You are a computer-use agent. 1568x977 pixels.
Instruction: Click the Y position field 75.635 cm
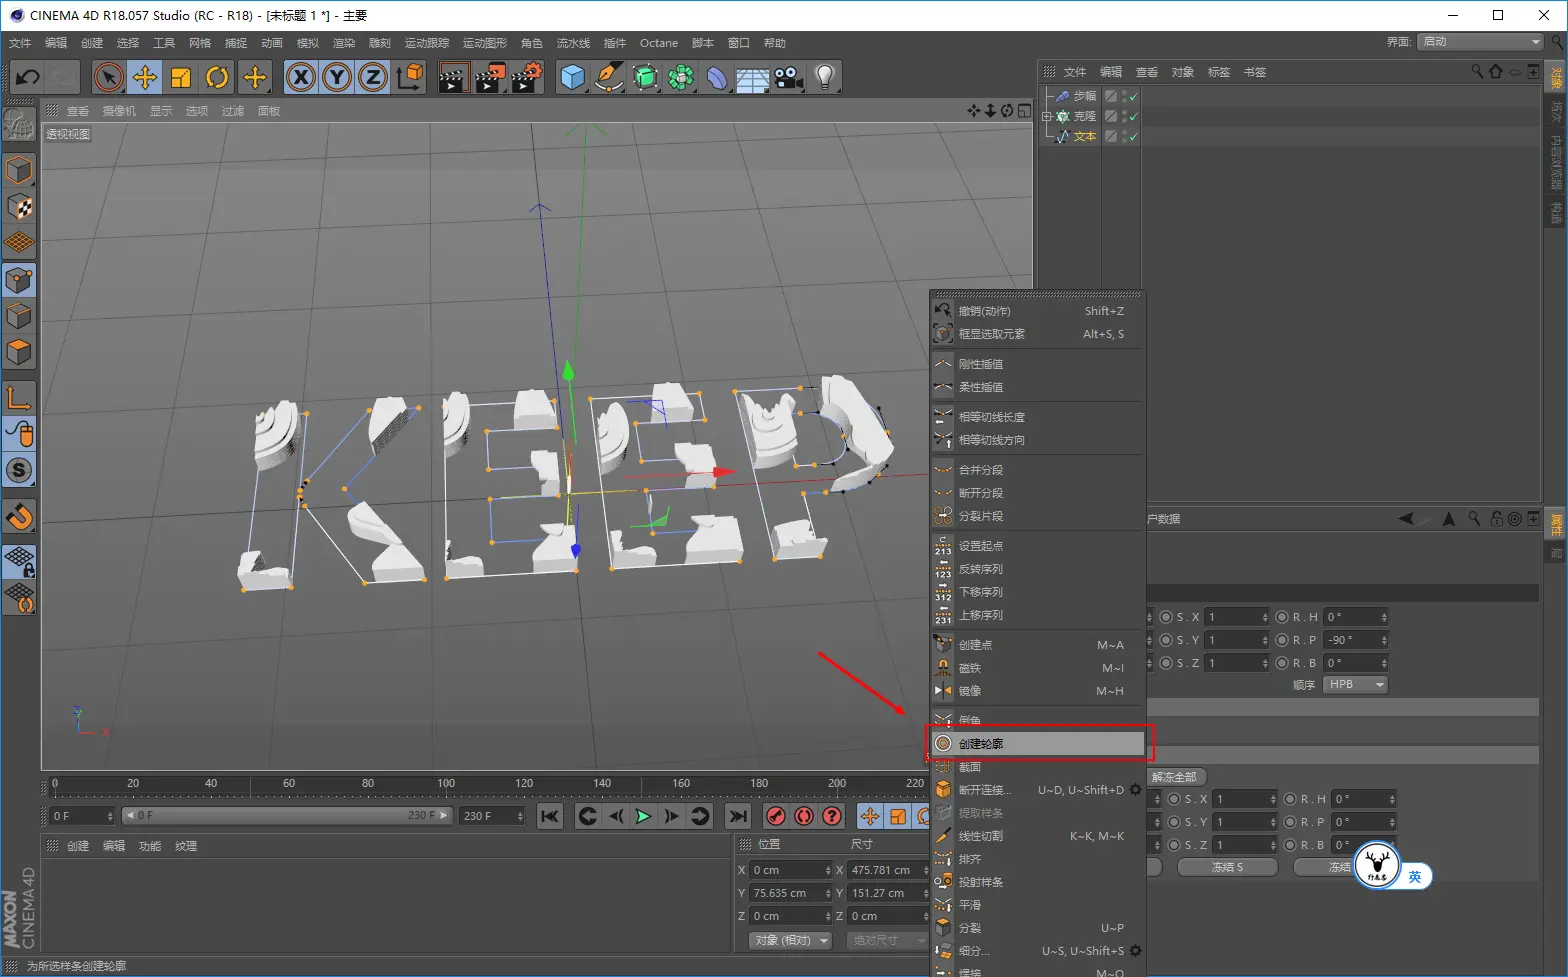791,893
